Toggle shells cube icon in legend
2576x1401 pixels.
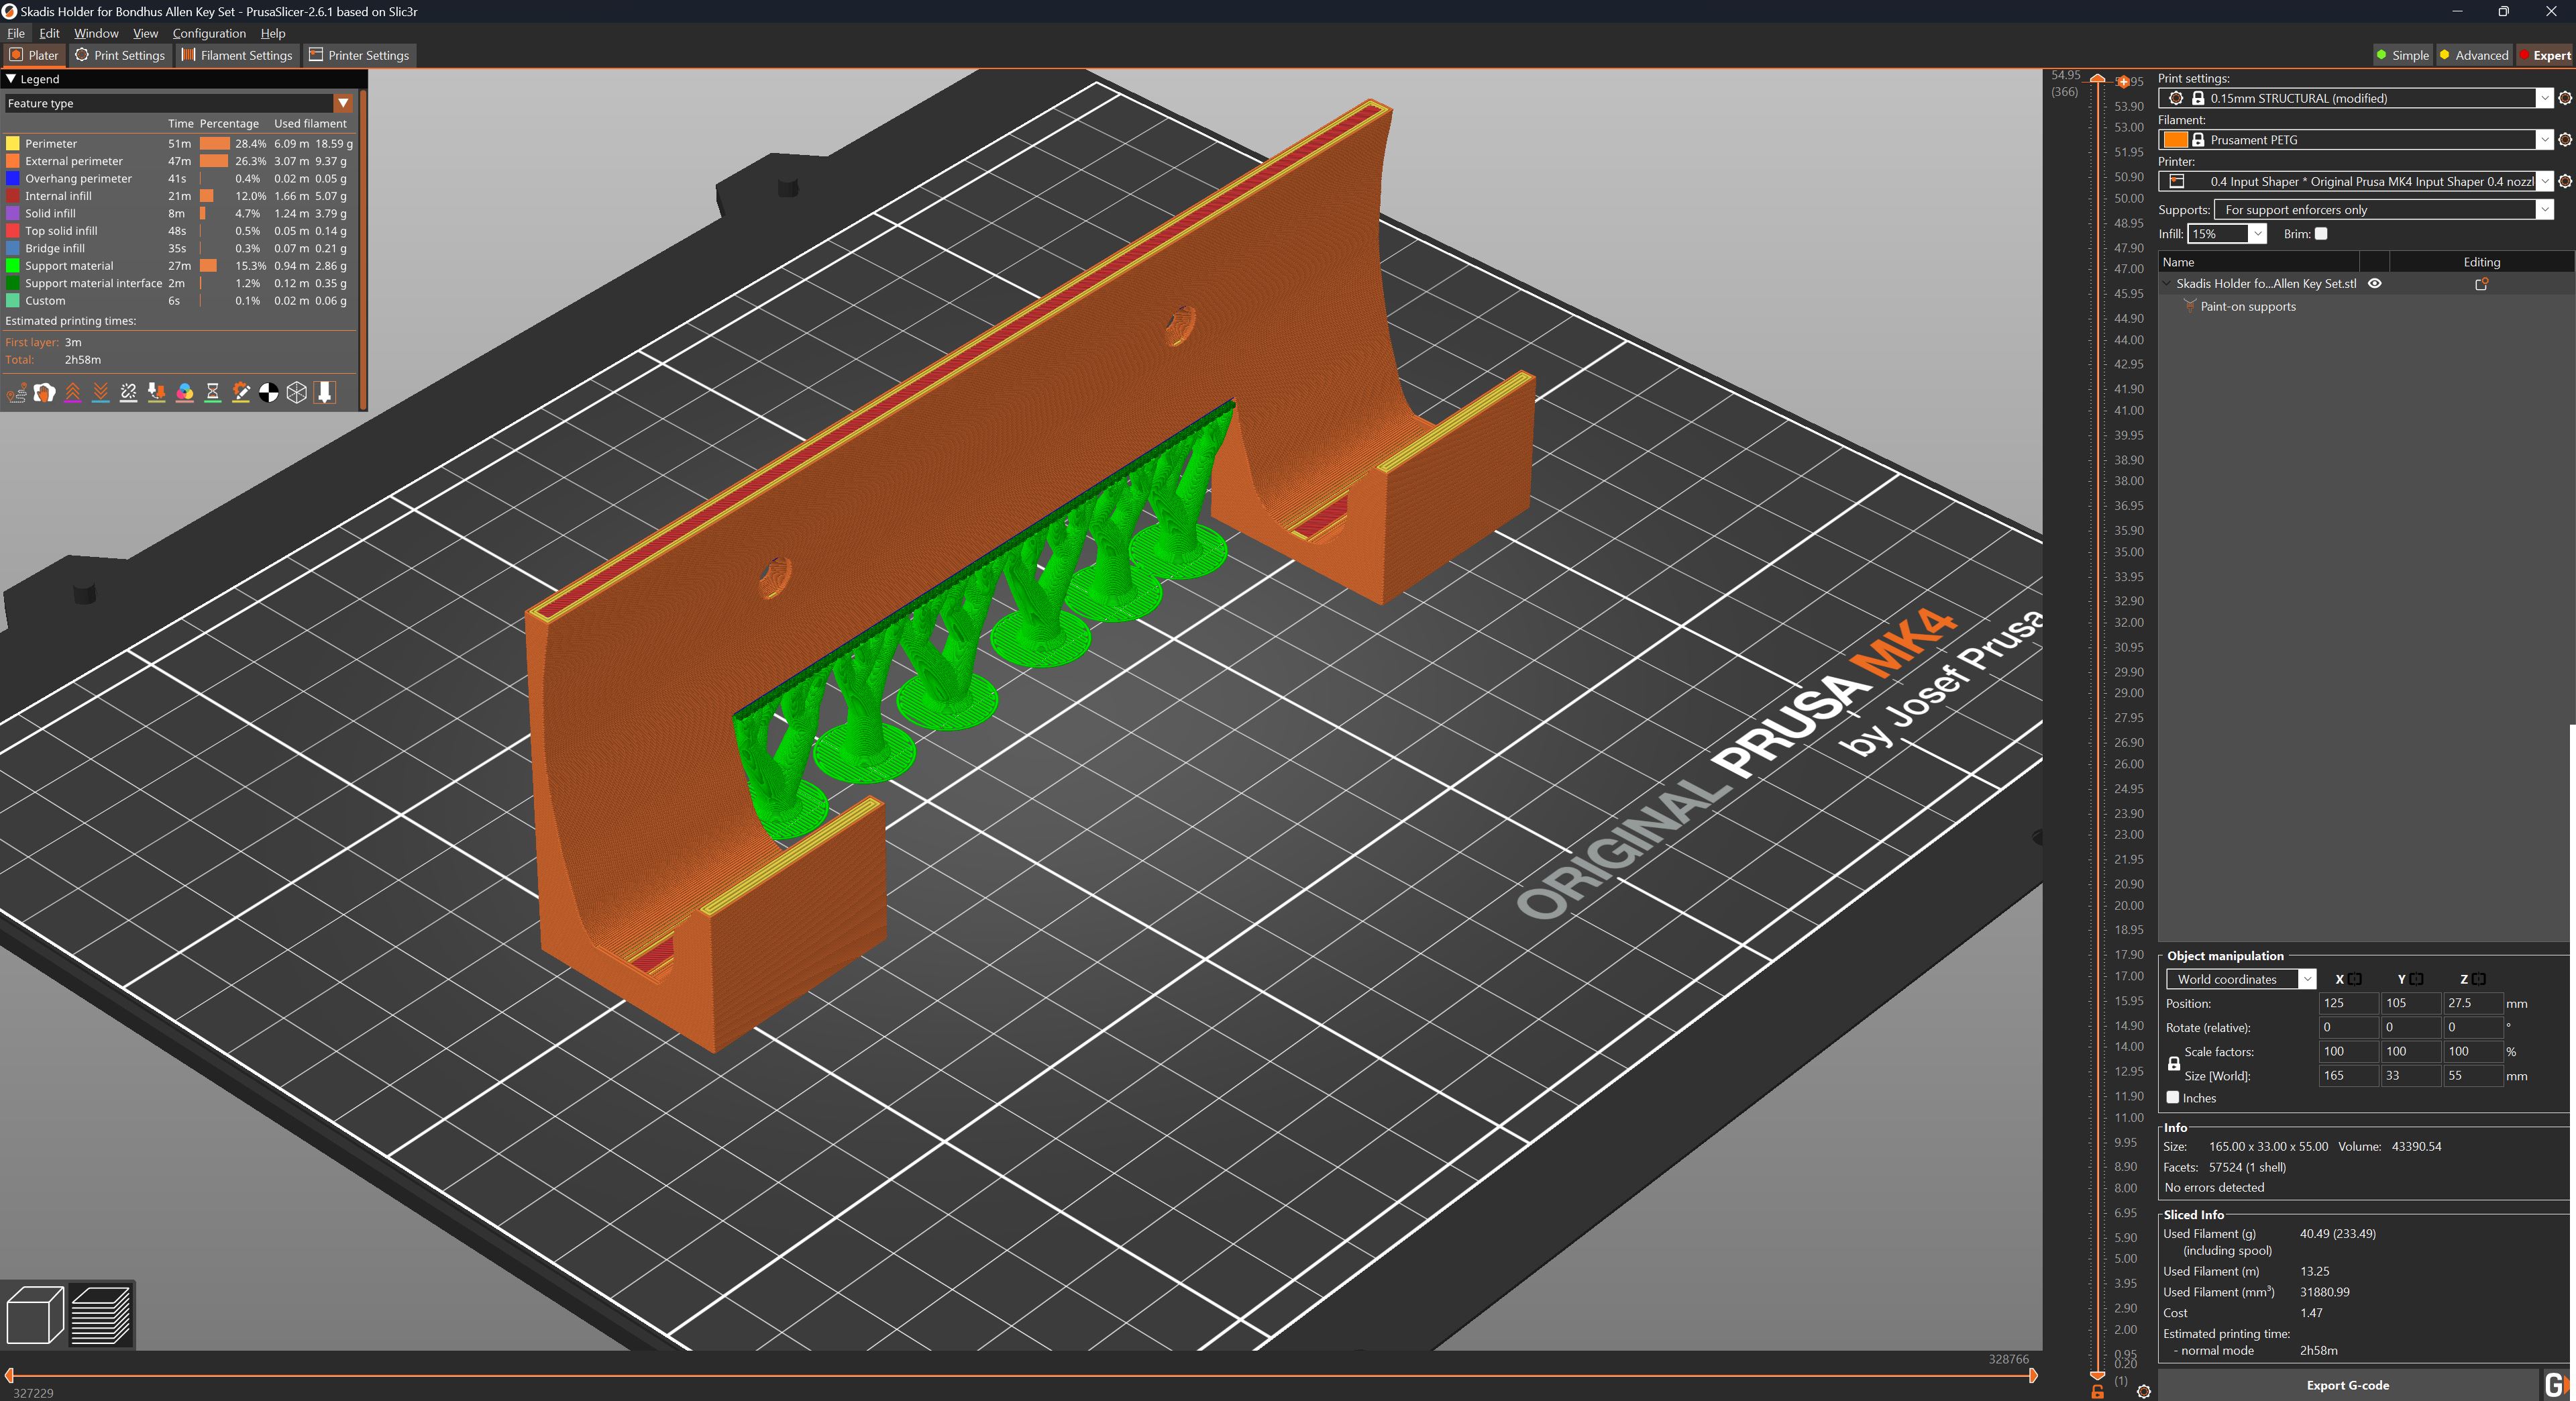click(x=297, y=393)
